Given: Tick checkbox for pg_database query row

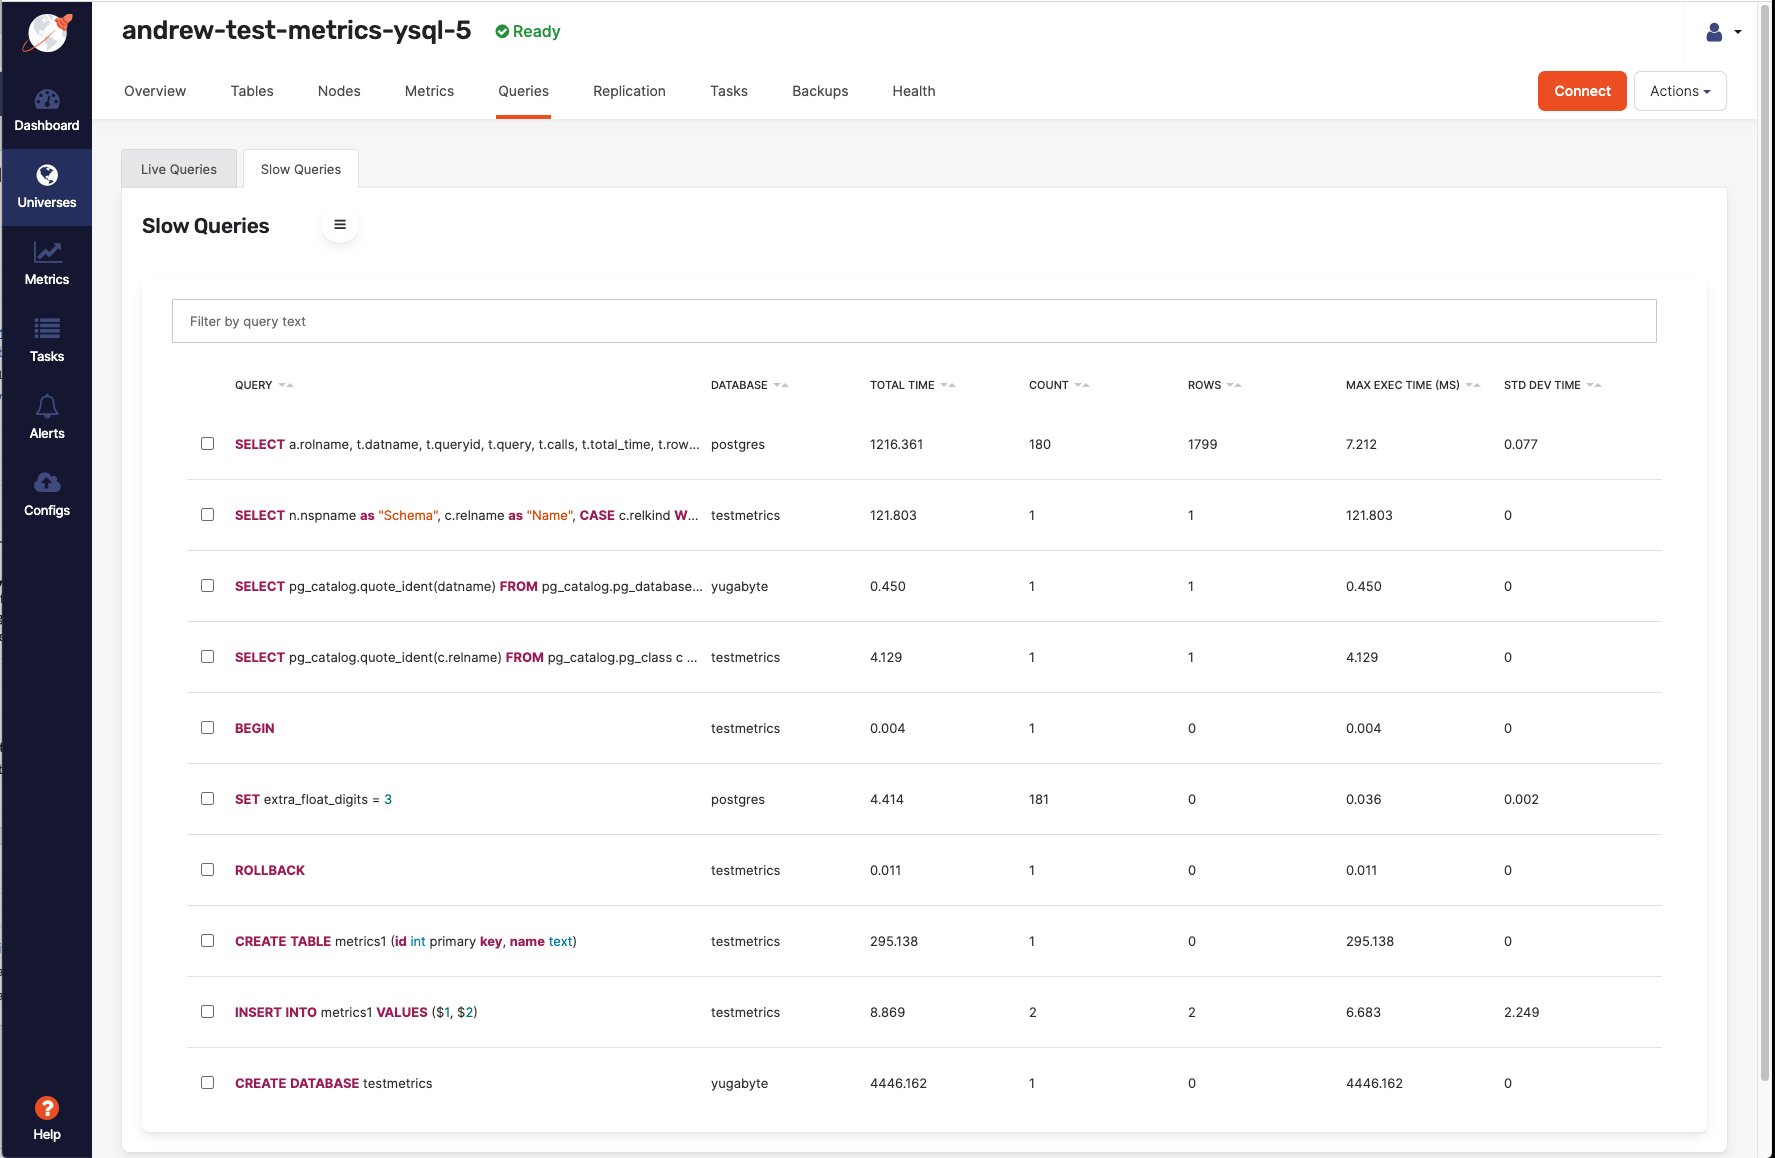Looking at the screenshot, I should pyautogui.click(x=207, y=585).
